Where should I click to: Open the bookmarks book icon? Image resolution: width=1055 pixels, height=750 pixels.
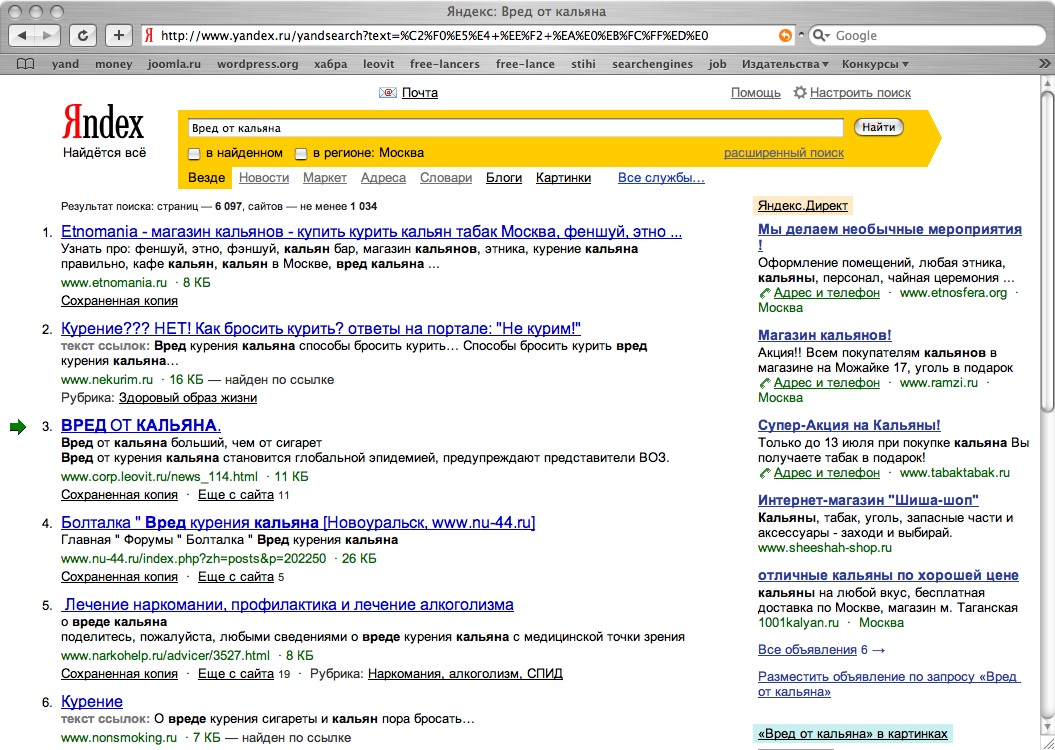pyautogui.click(x=26, y=64)
